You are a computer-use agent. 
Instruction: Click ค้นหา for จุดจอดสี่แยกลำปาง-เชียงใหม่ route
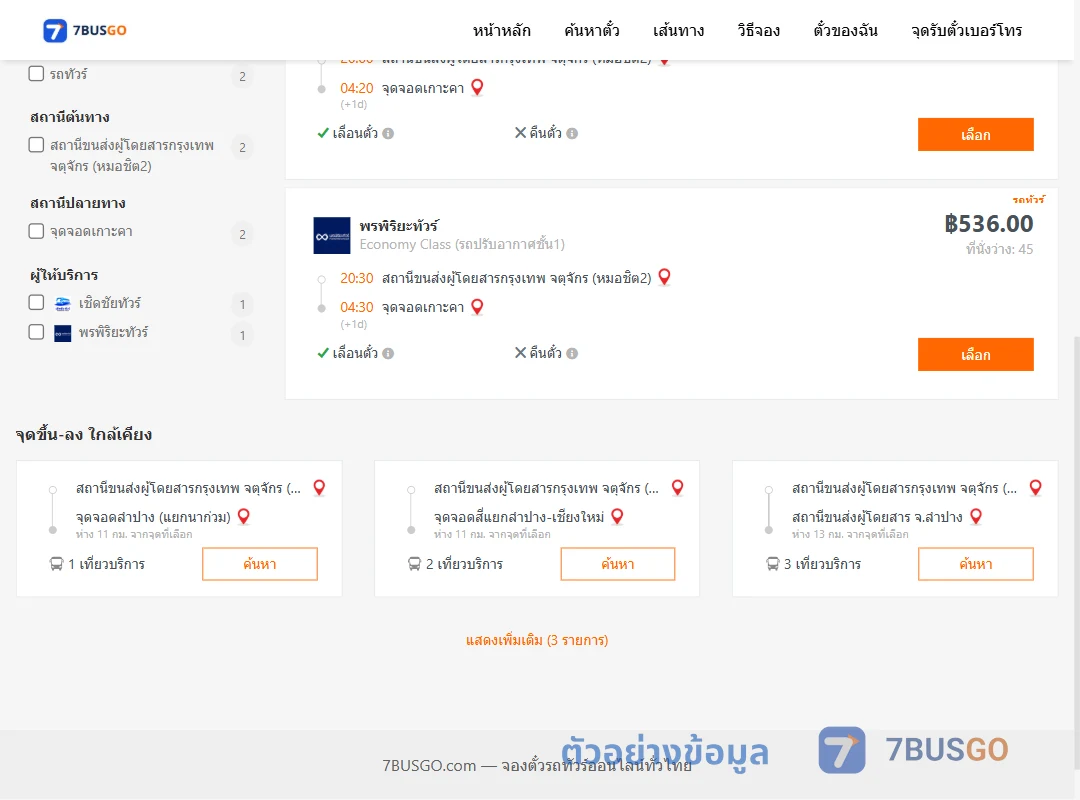click(618, 564)
